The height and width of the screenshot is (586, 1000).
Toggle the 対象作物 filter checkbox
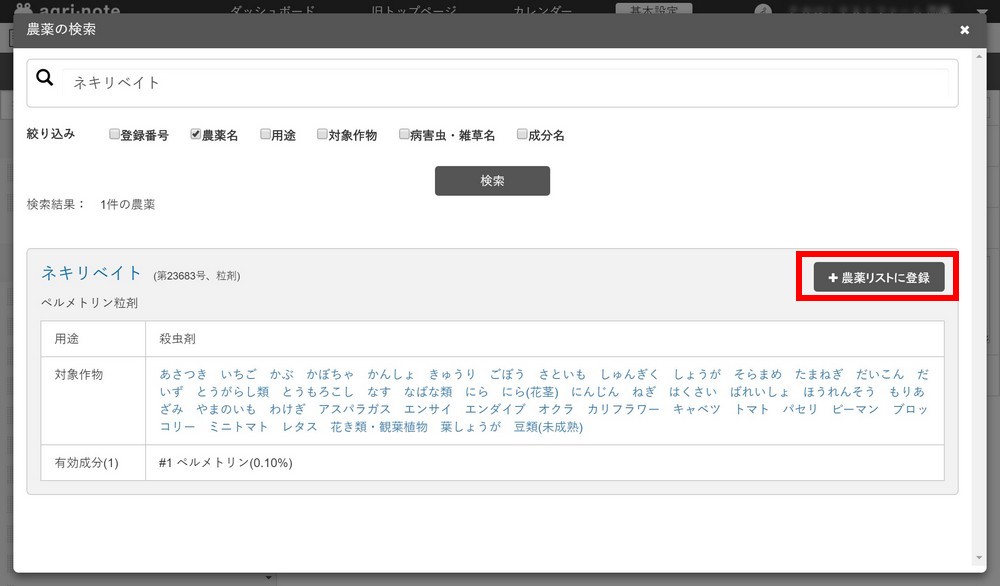coord(322,134)
